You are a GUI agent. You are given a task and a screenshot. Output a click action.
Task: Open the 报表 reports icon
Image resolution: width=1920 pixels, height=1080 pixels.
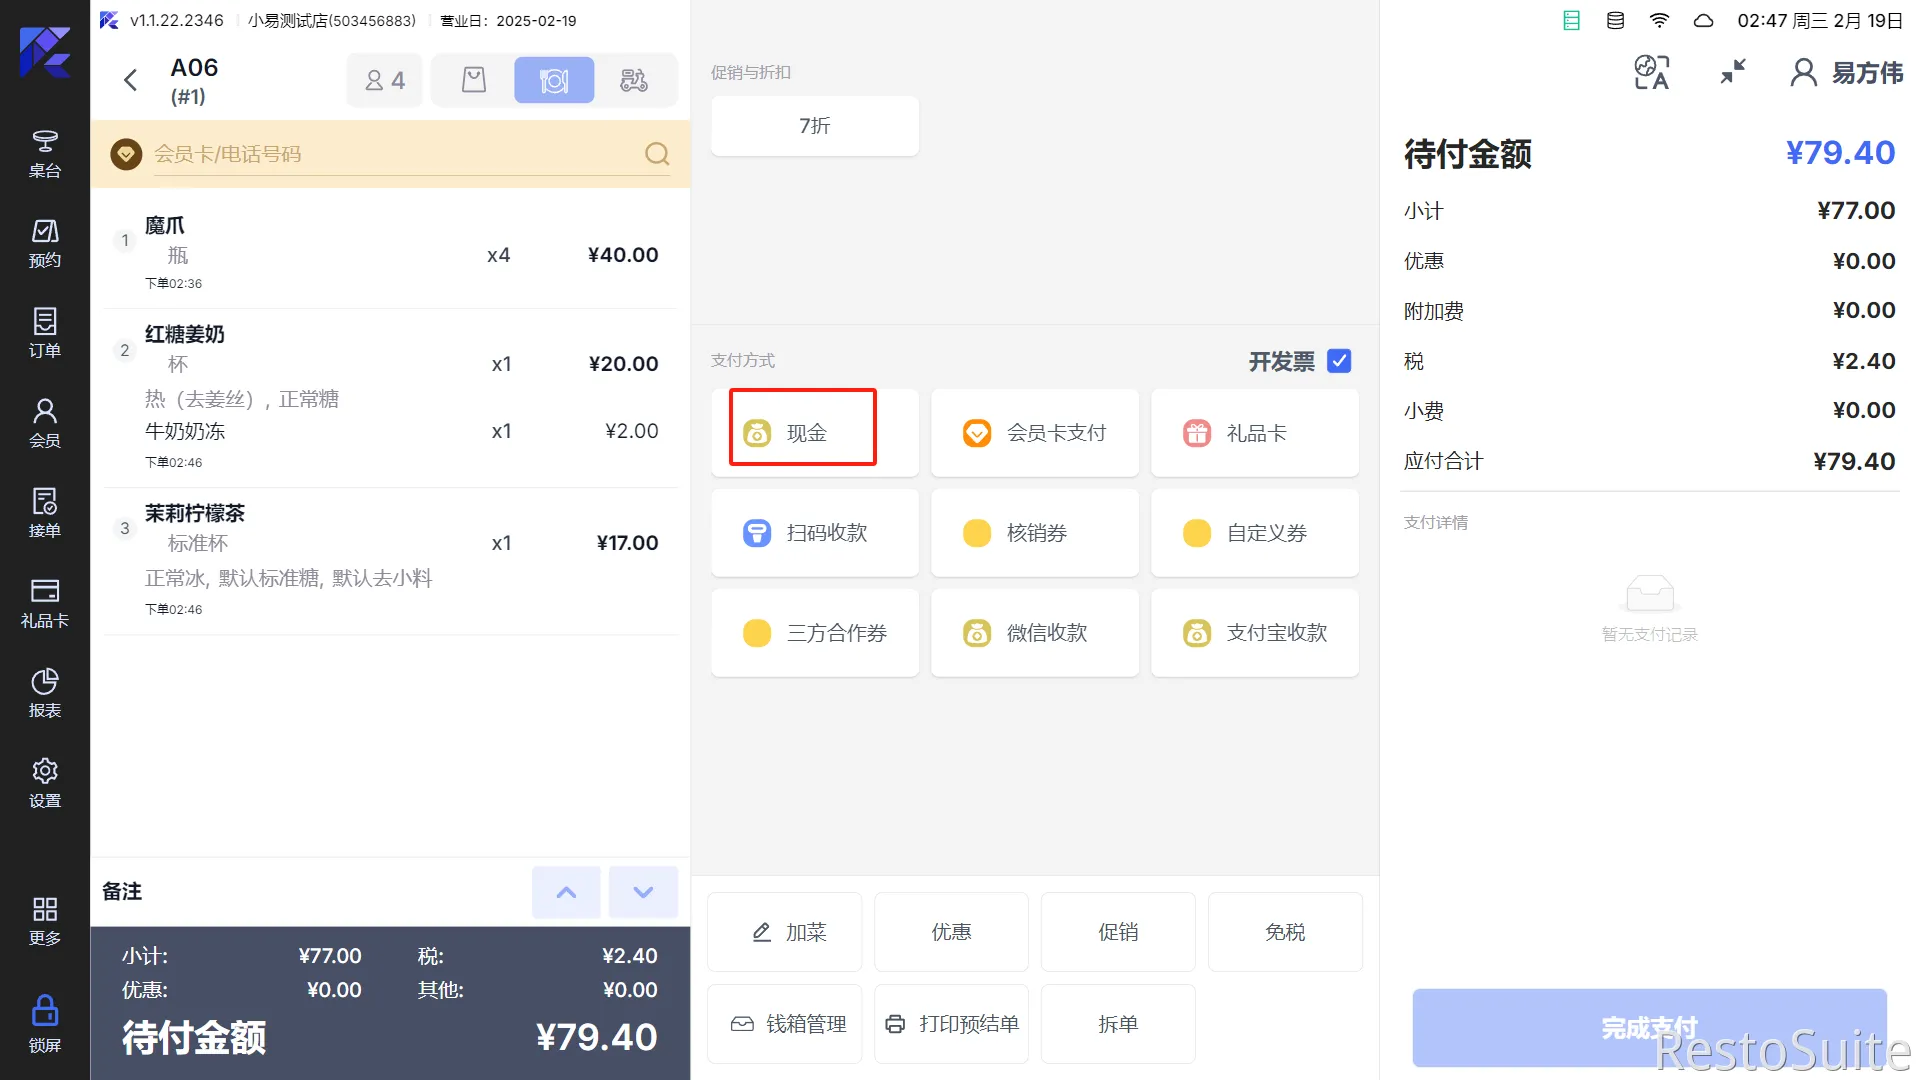pos(45,694)
